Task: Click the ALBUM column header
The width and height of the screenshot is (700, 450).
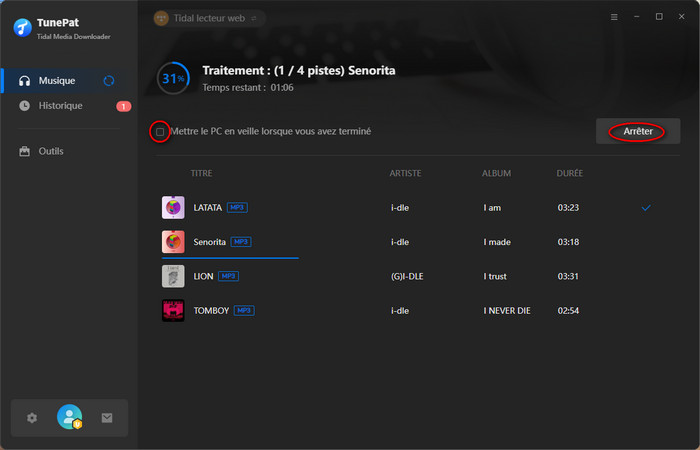Action: [496, 173]
